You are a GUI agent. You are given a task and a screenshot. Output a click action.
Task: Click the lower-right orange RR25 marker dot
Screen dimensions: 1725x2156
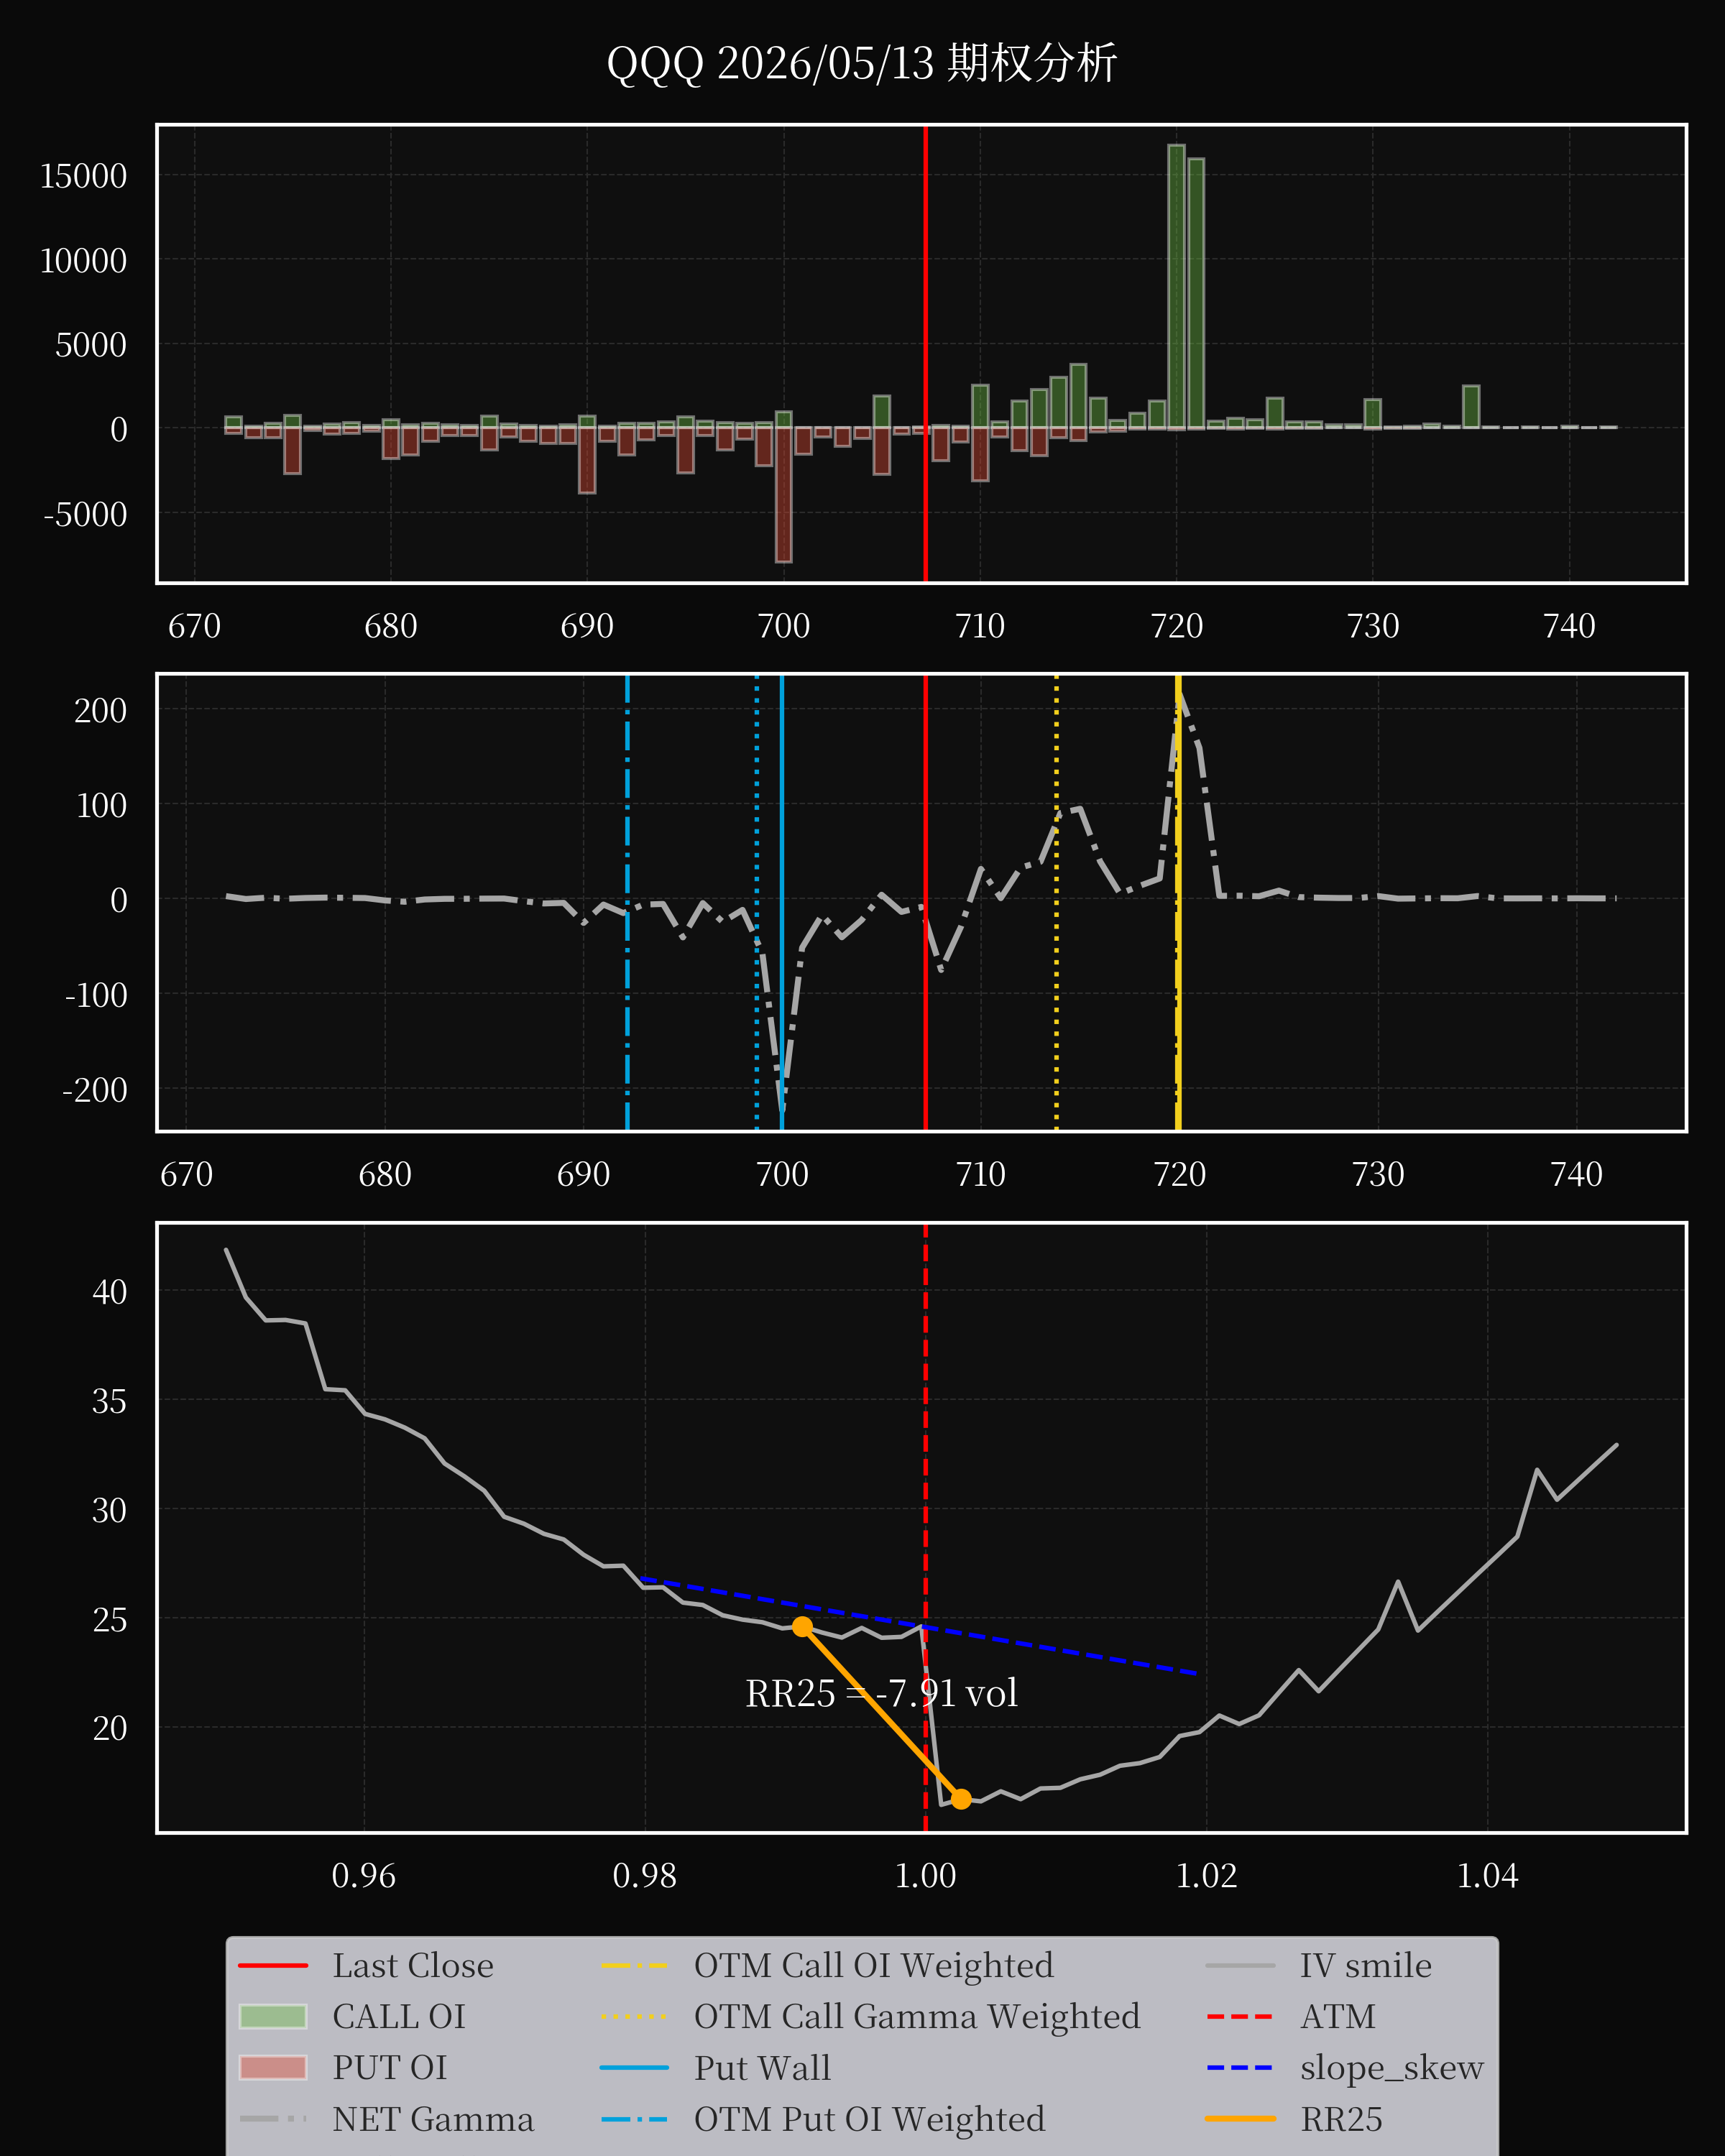961,1799
